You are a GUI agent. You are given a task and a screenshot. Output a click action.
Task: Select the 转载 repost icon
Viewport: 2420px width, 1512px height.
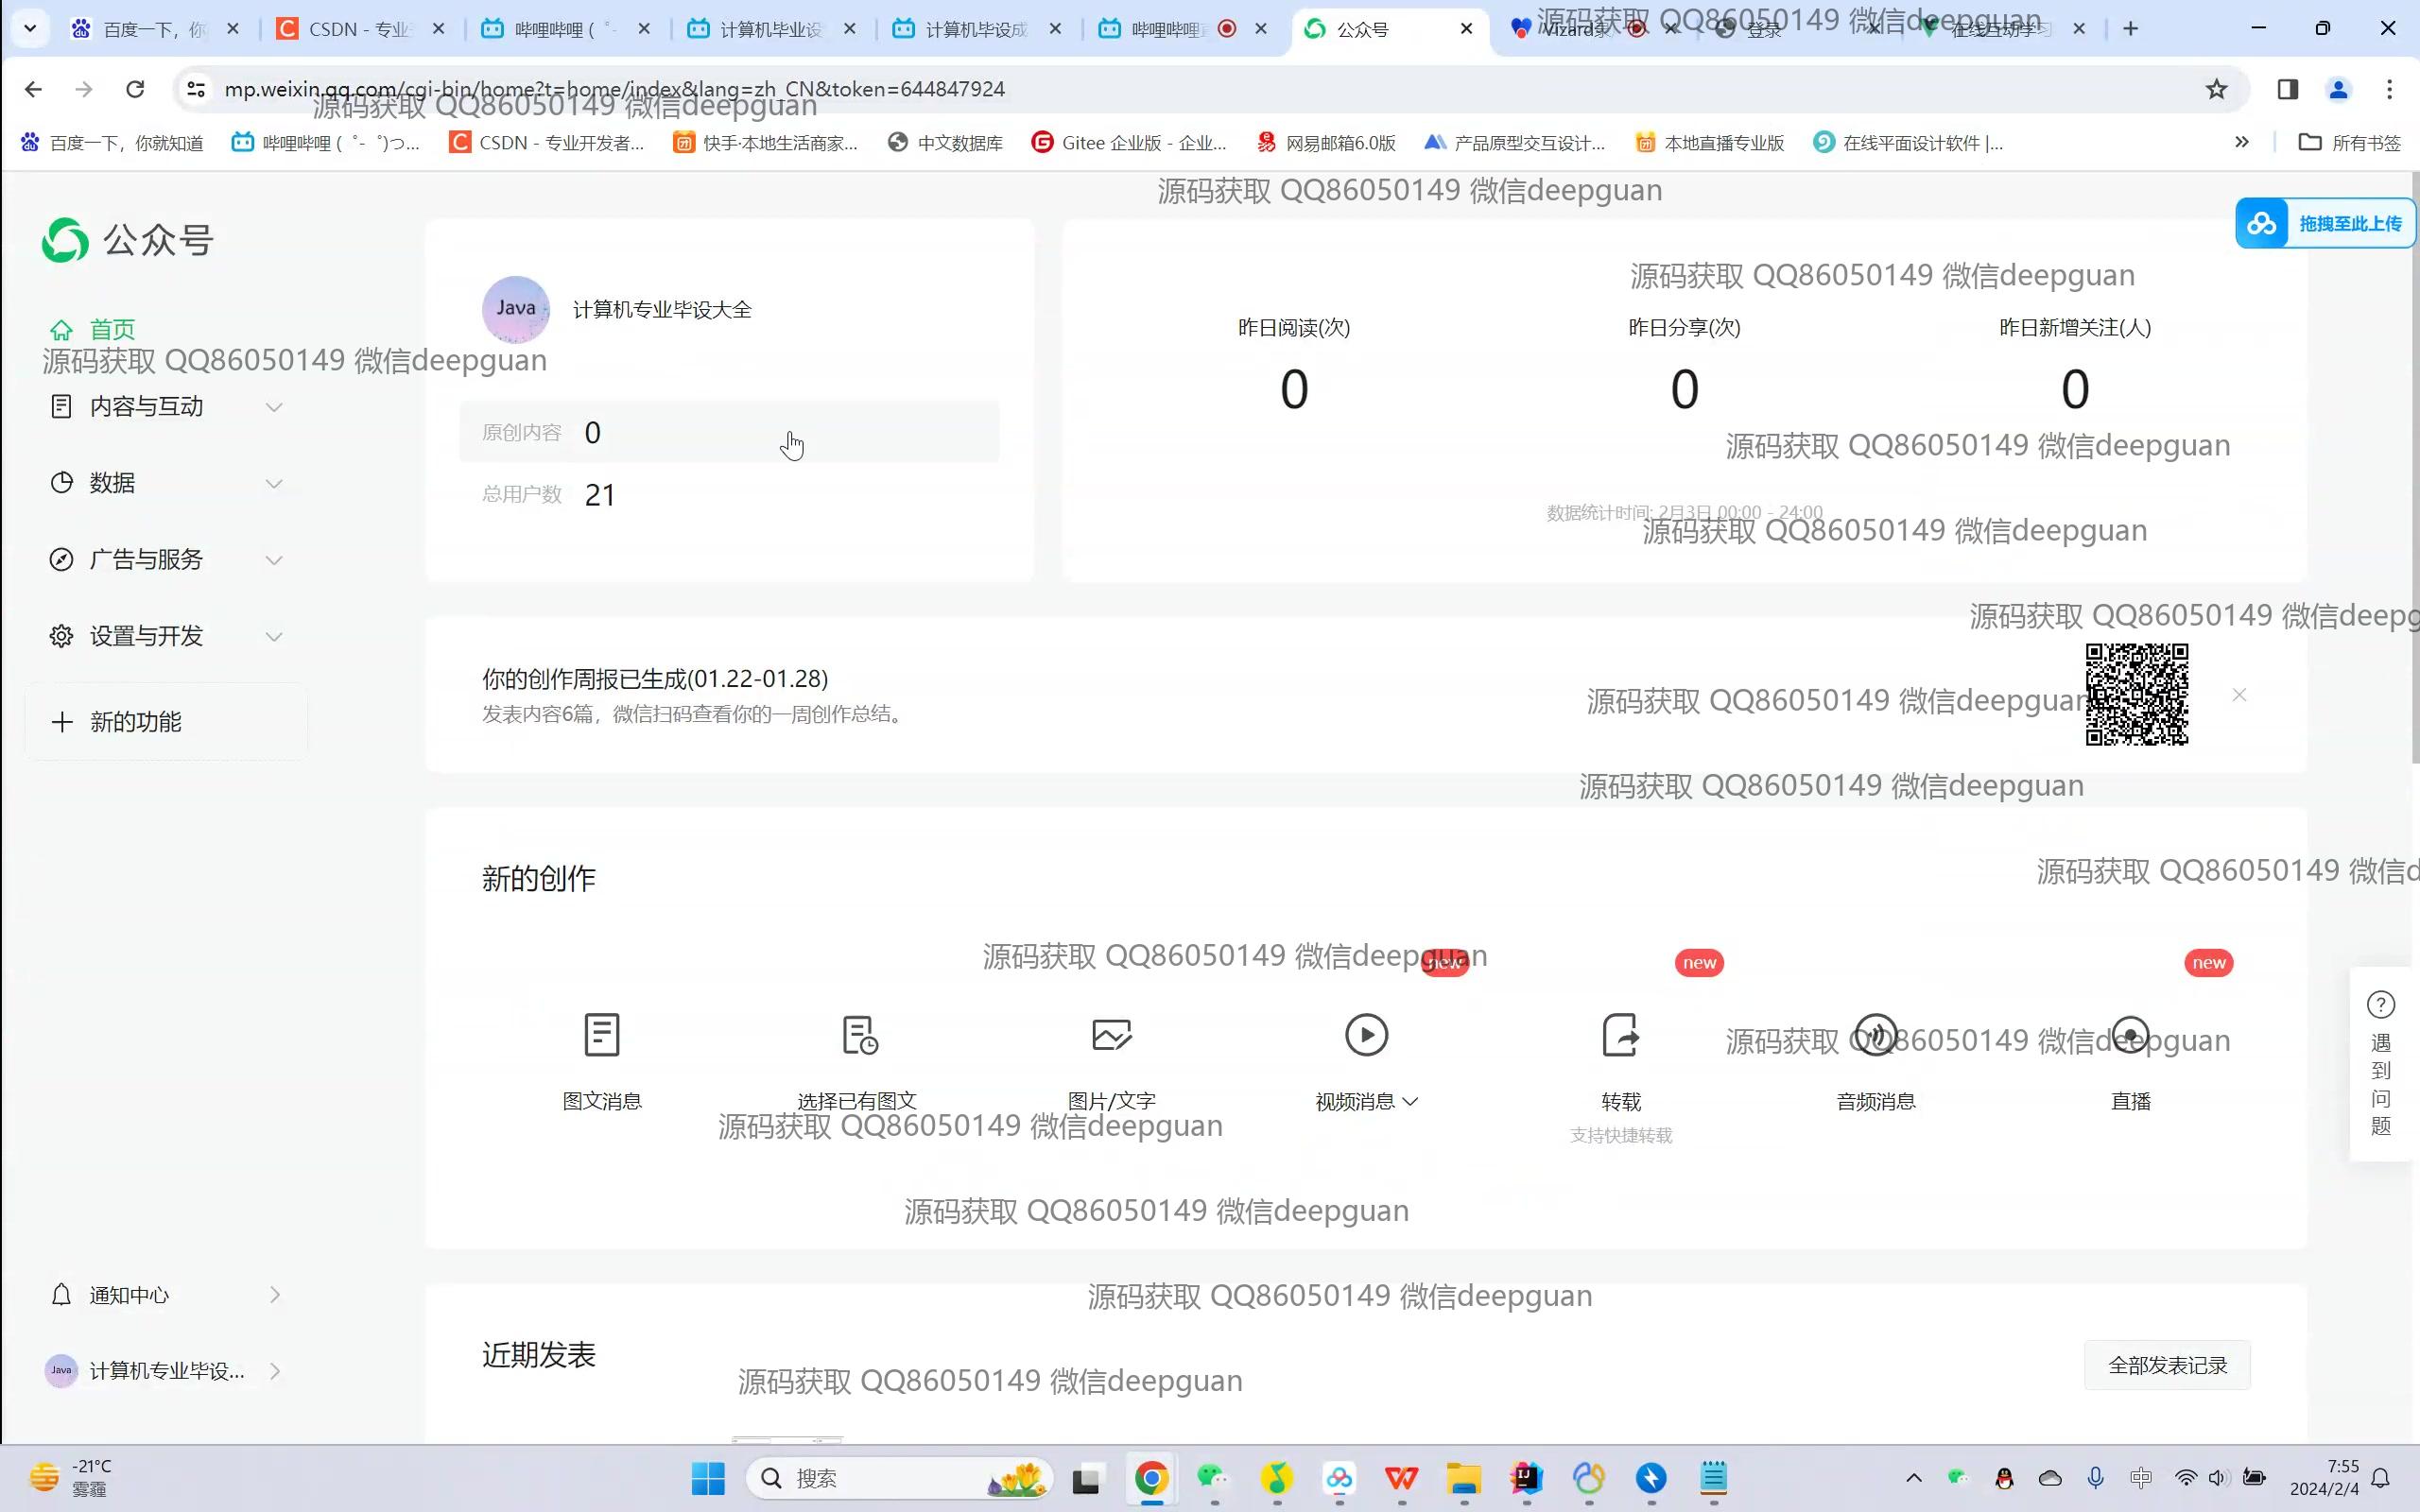1620,1035
